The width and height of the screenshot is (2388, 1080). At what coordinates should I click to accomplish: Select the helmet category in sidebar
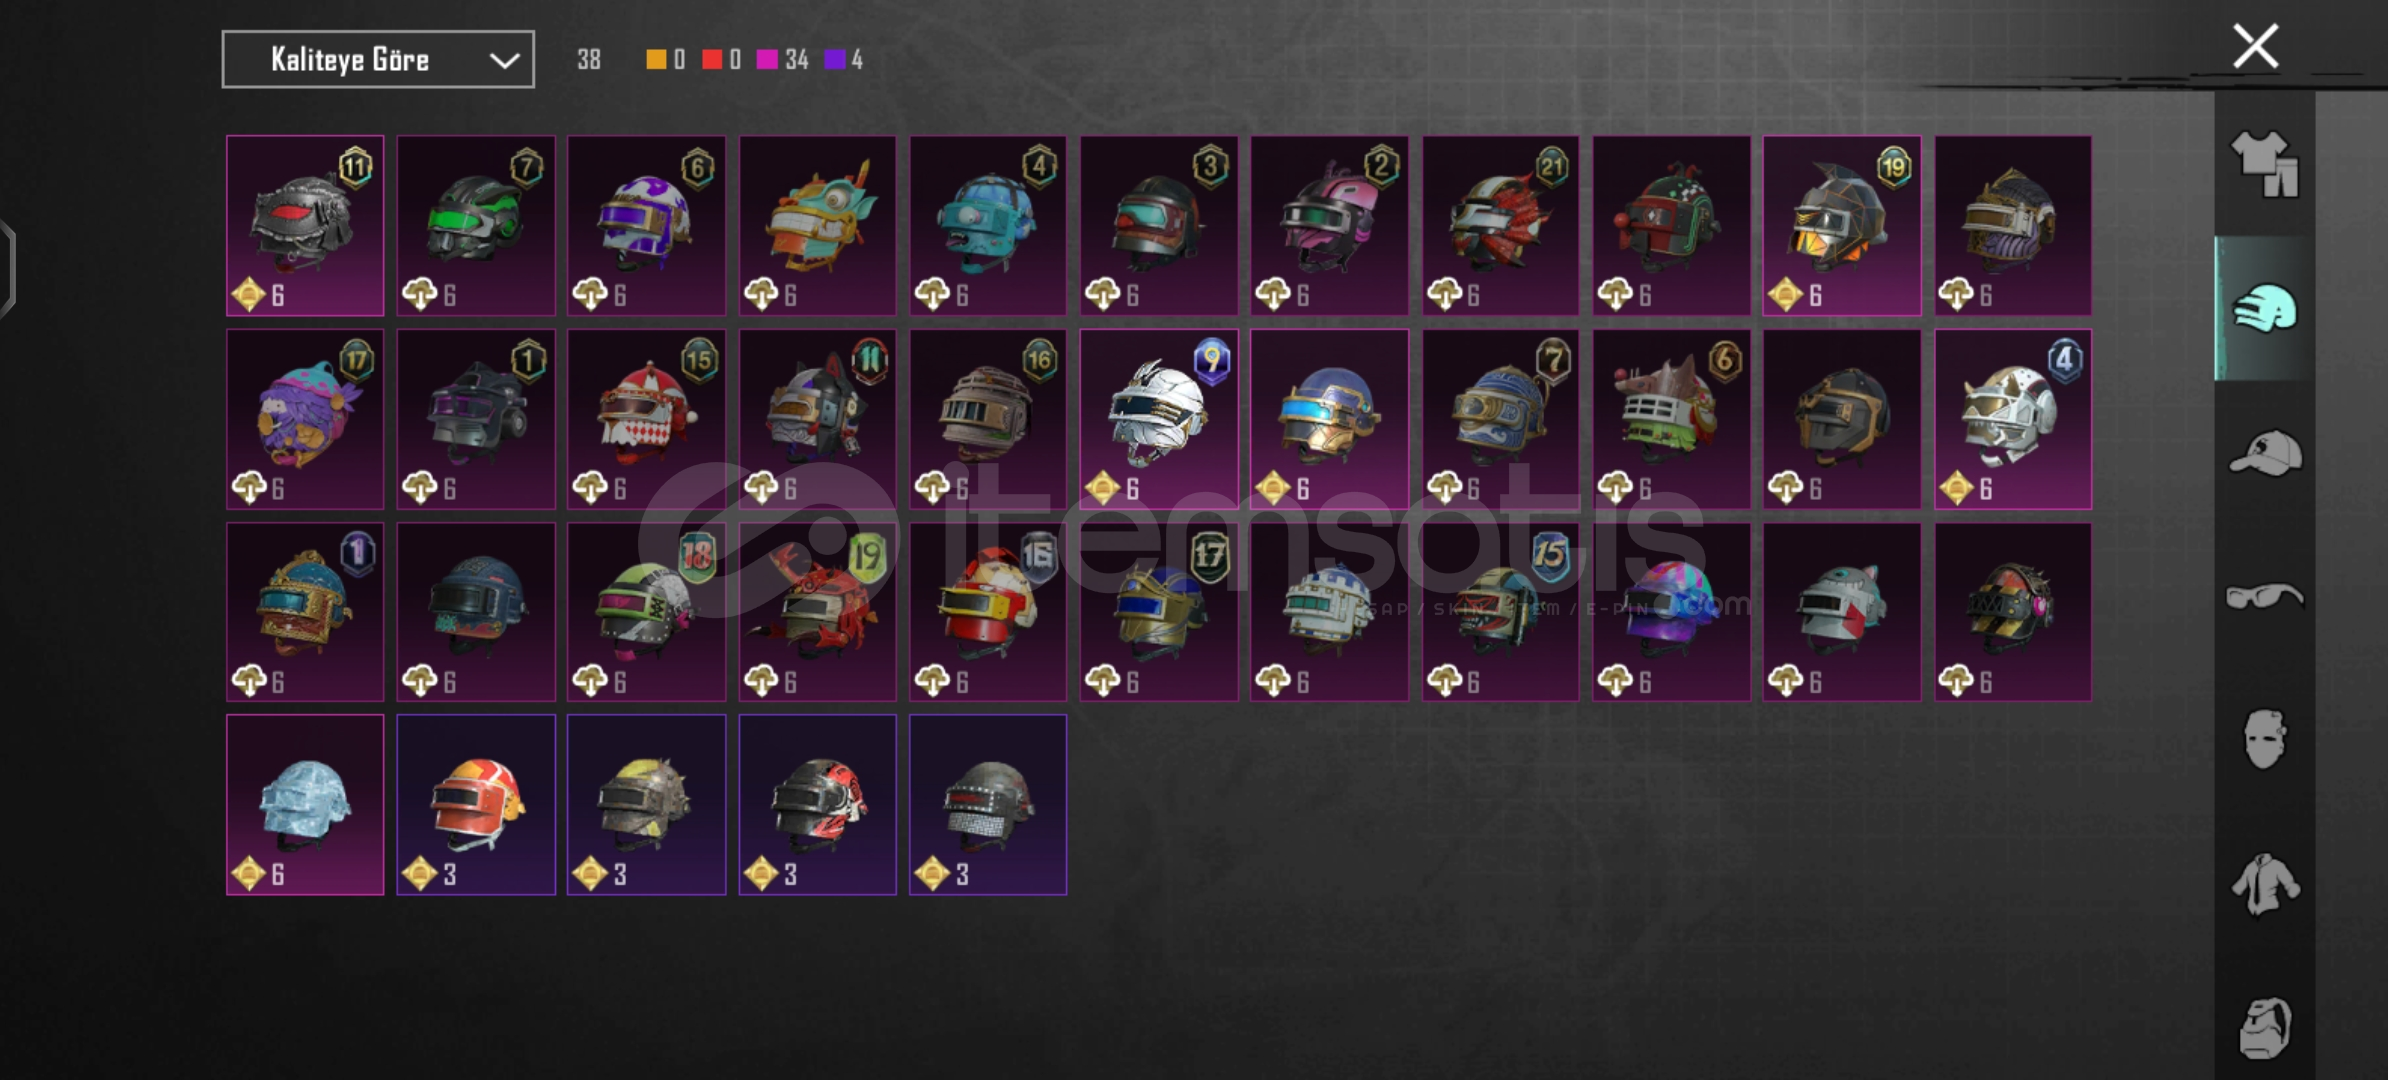tap(2265, 309)
